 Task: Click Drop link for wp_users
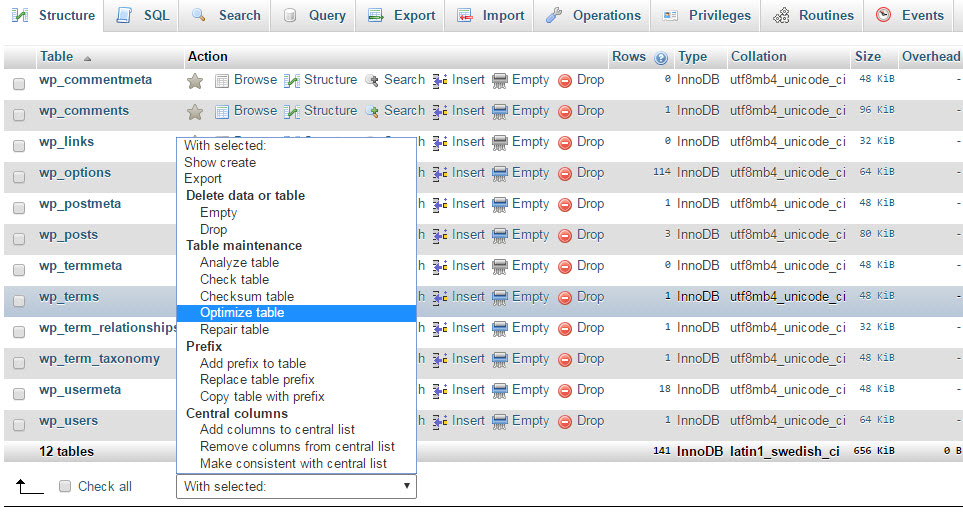point(590,421)
